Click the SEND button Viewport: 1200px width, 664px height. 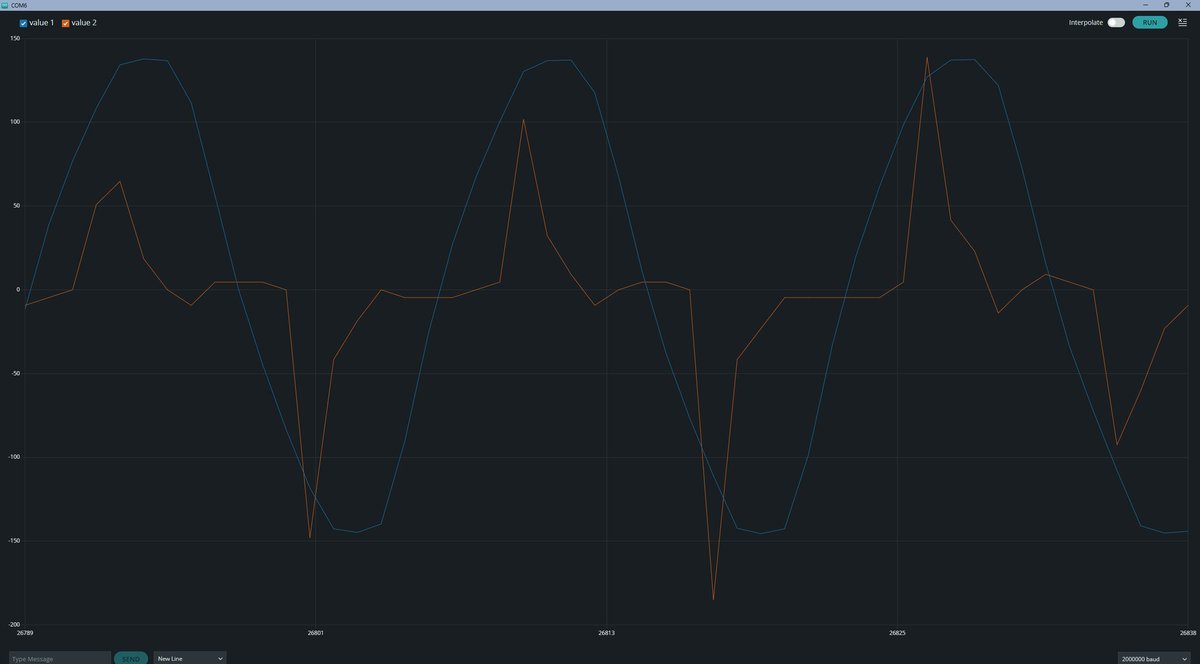coord(131,658)
